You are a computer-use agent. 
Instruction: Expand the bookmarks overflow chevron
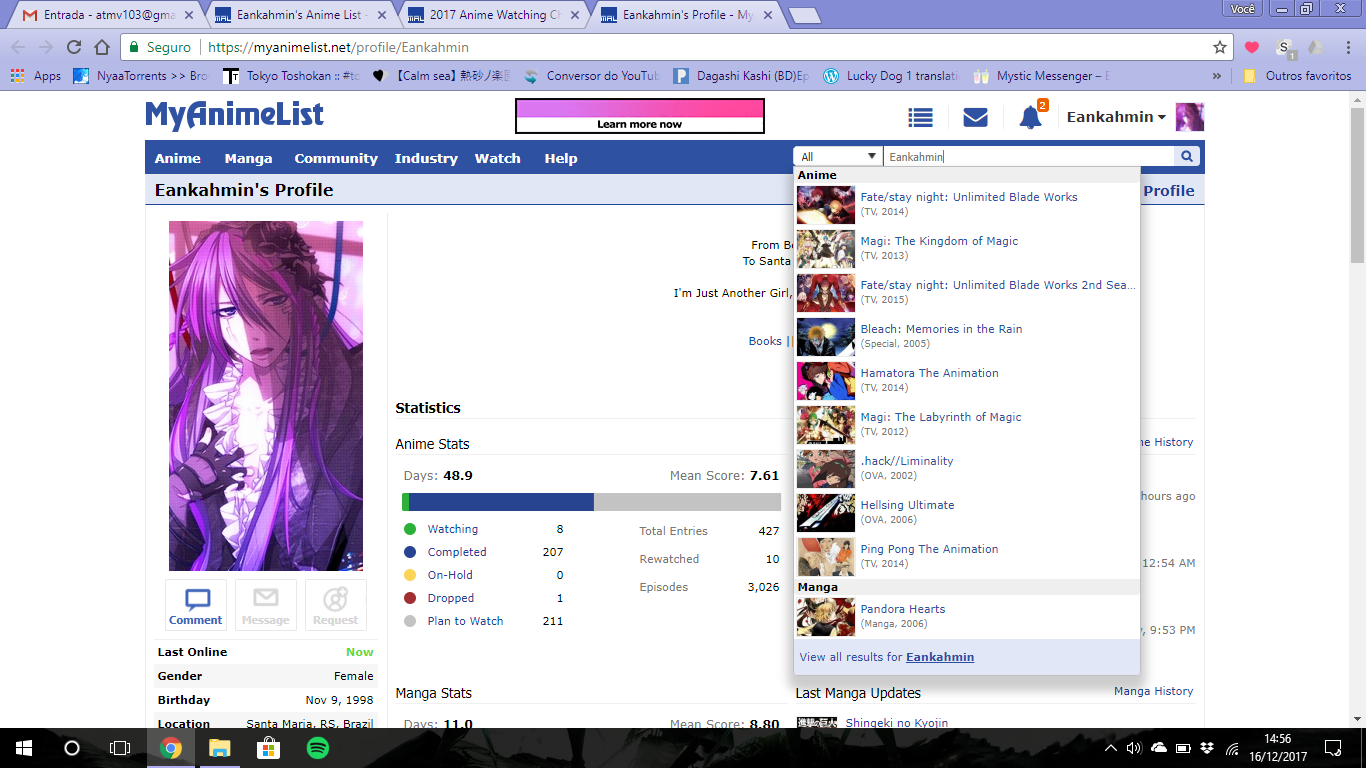[x=1216, y=76]
